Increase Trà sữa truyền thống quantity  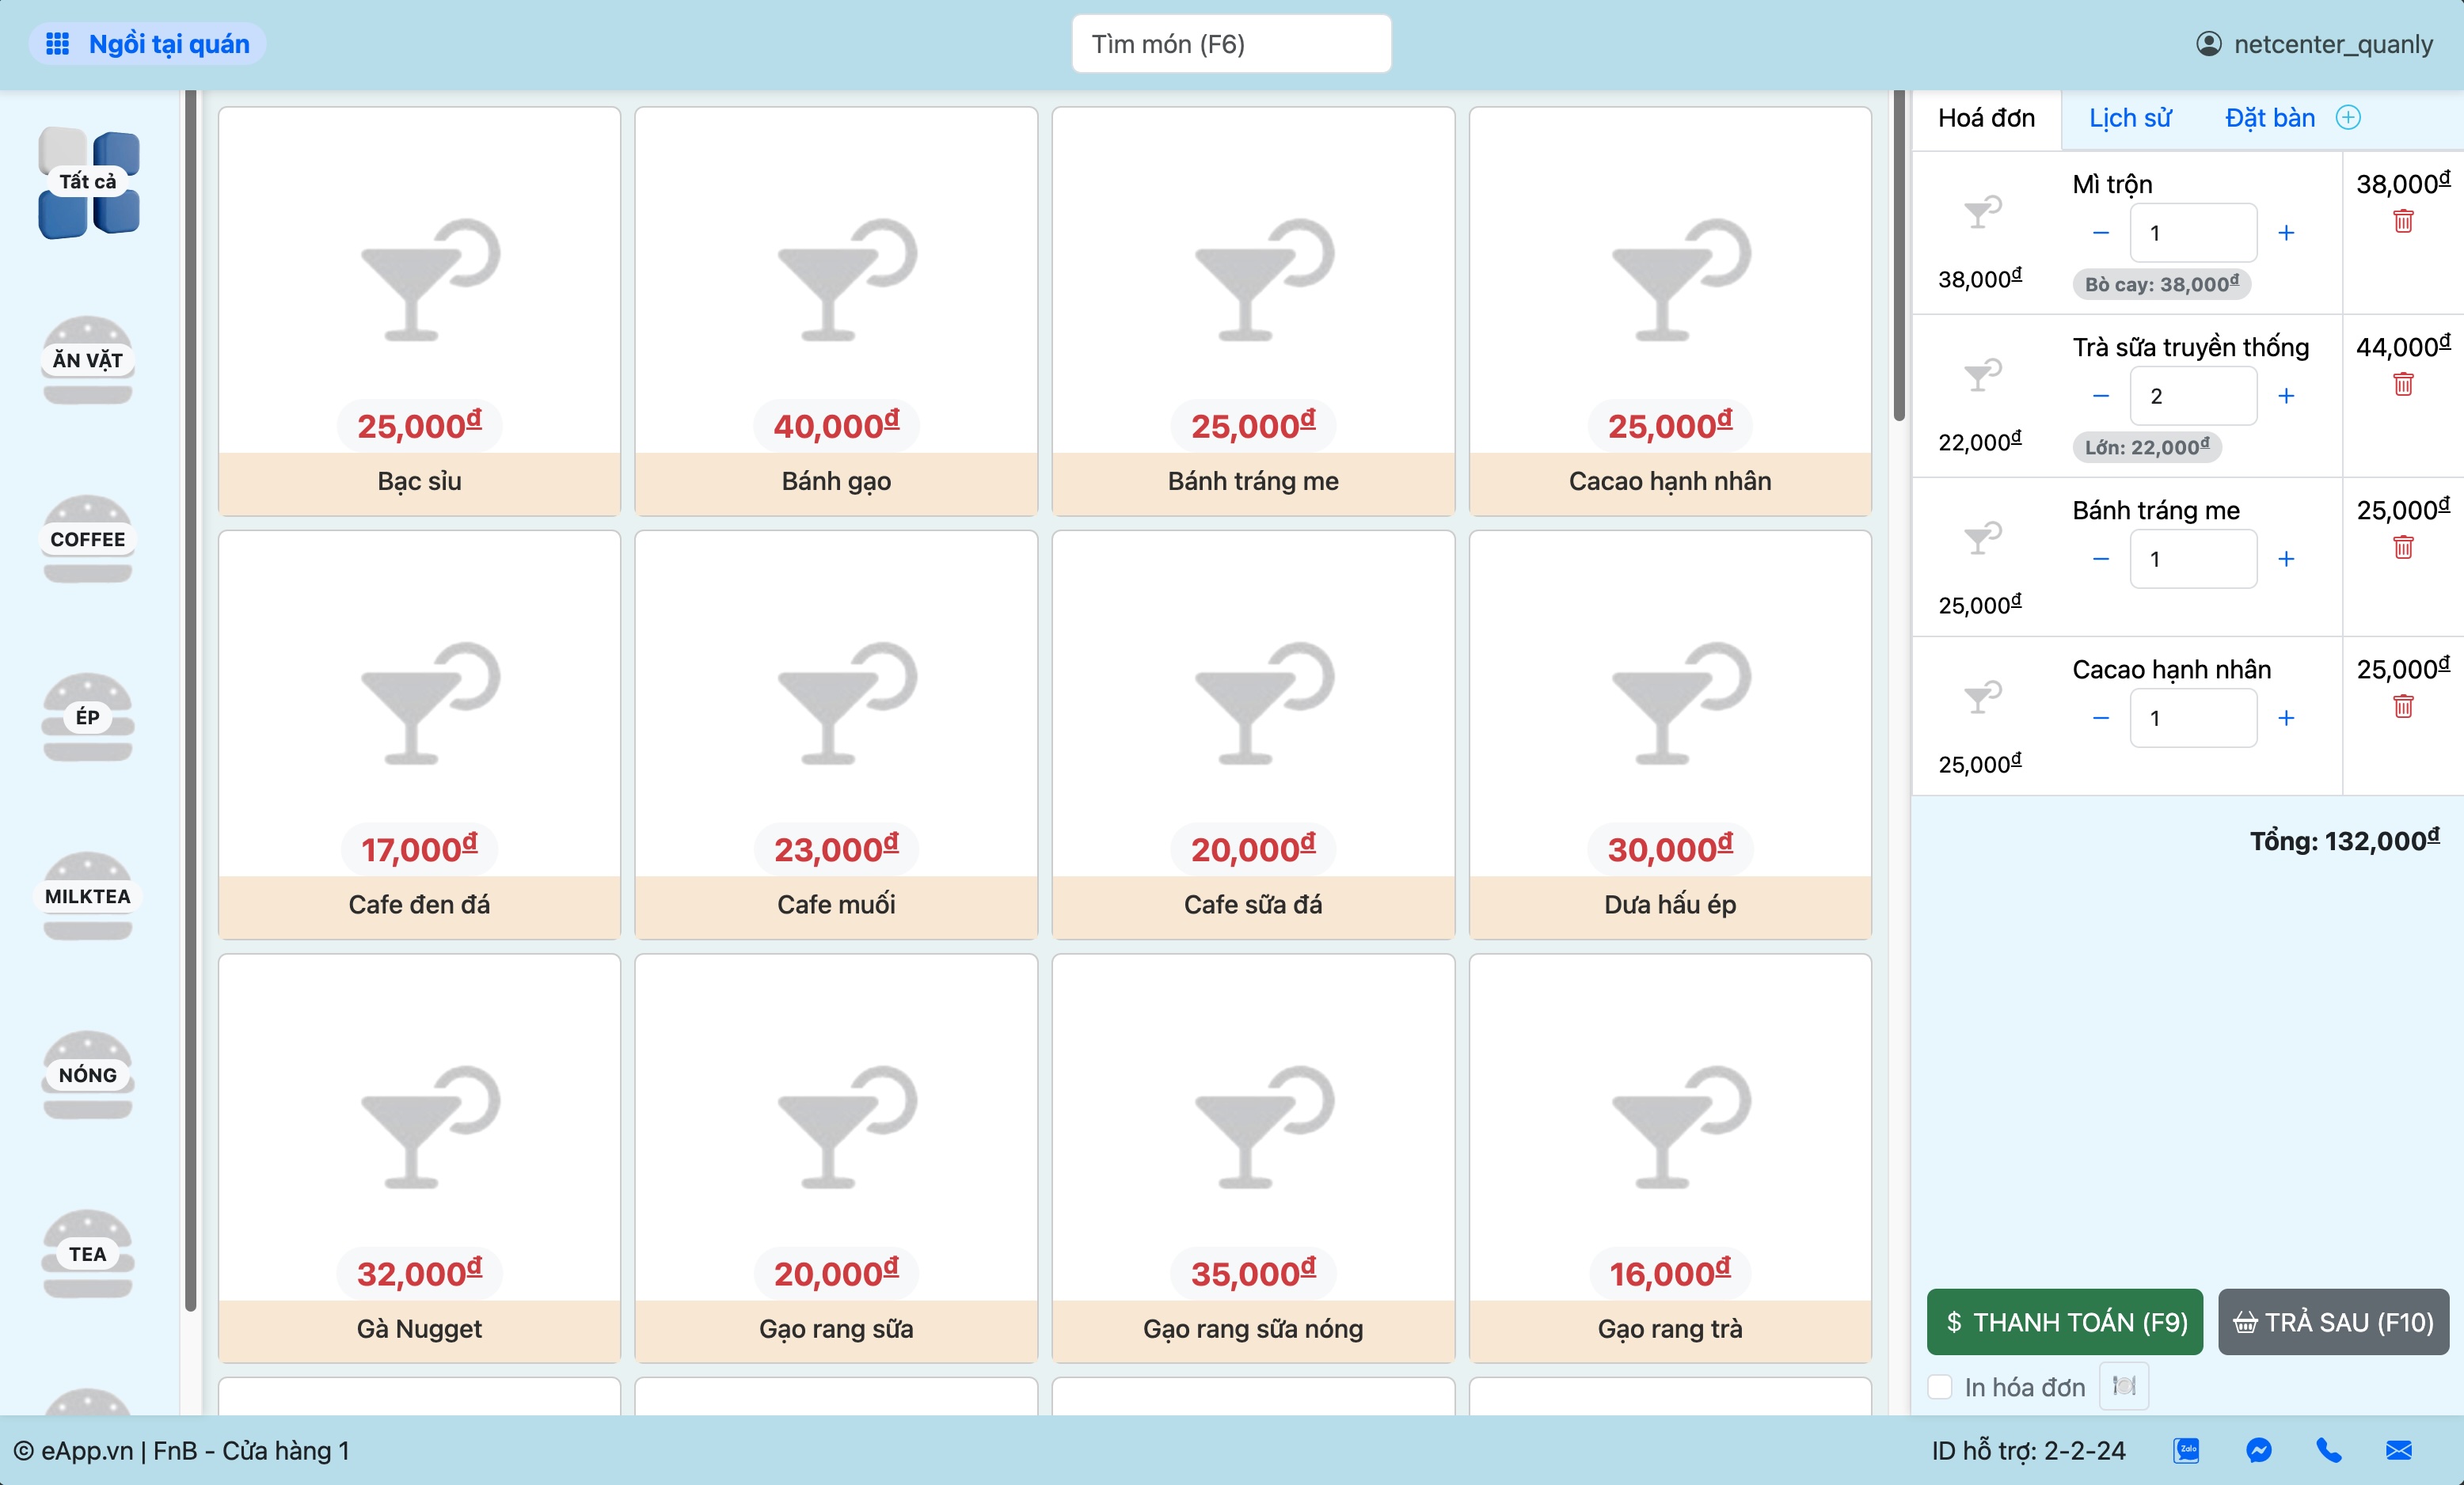(x=2286, y=396)
